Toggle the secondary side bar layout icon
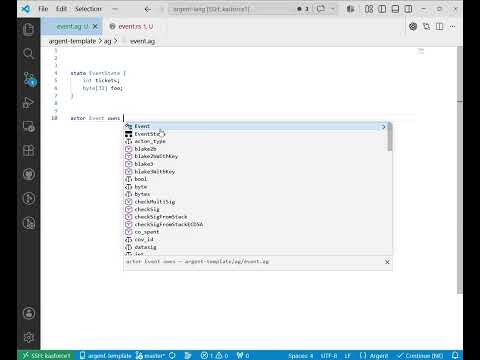Viewport: 480px width, 360px height. pos(408,9)
